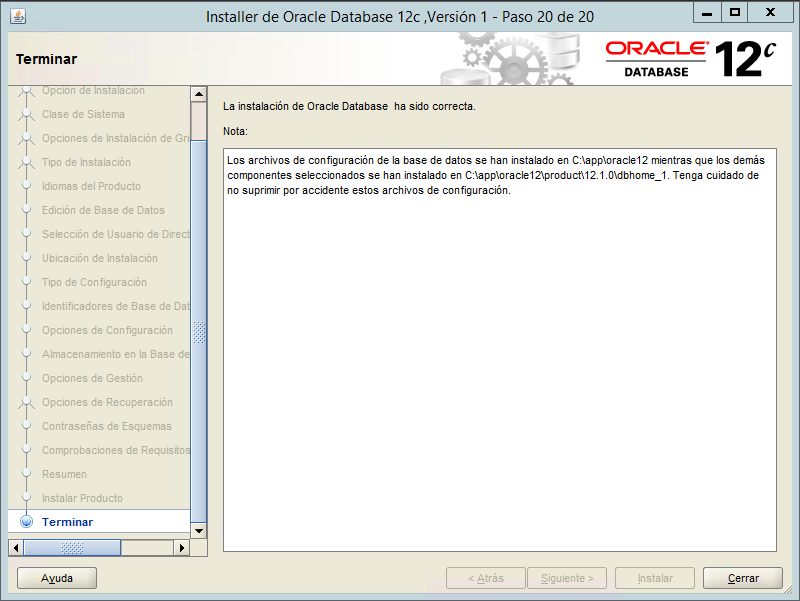Click the 'Nota:' label
800x601 pixels.
(235, 131)
